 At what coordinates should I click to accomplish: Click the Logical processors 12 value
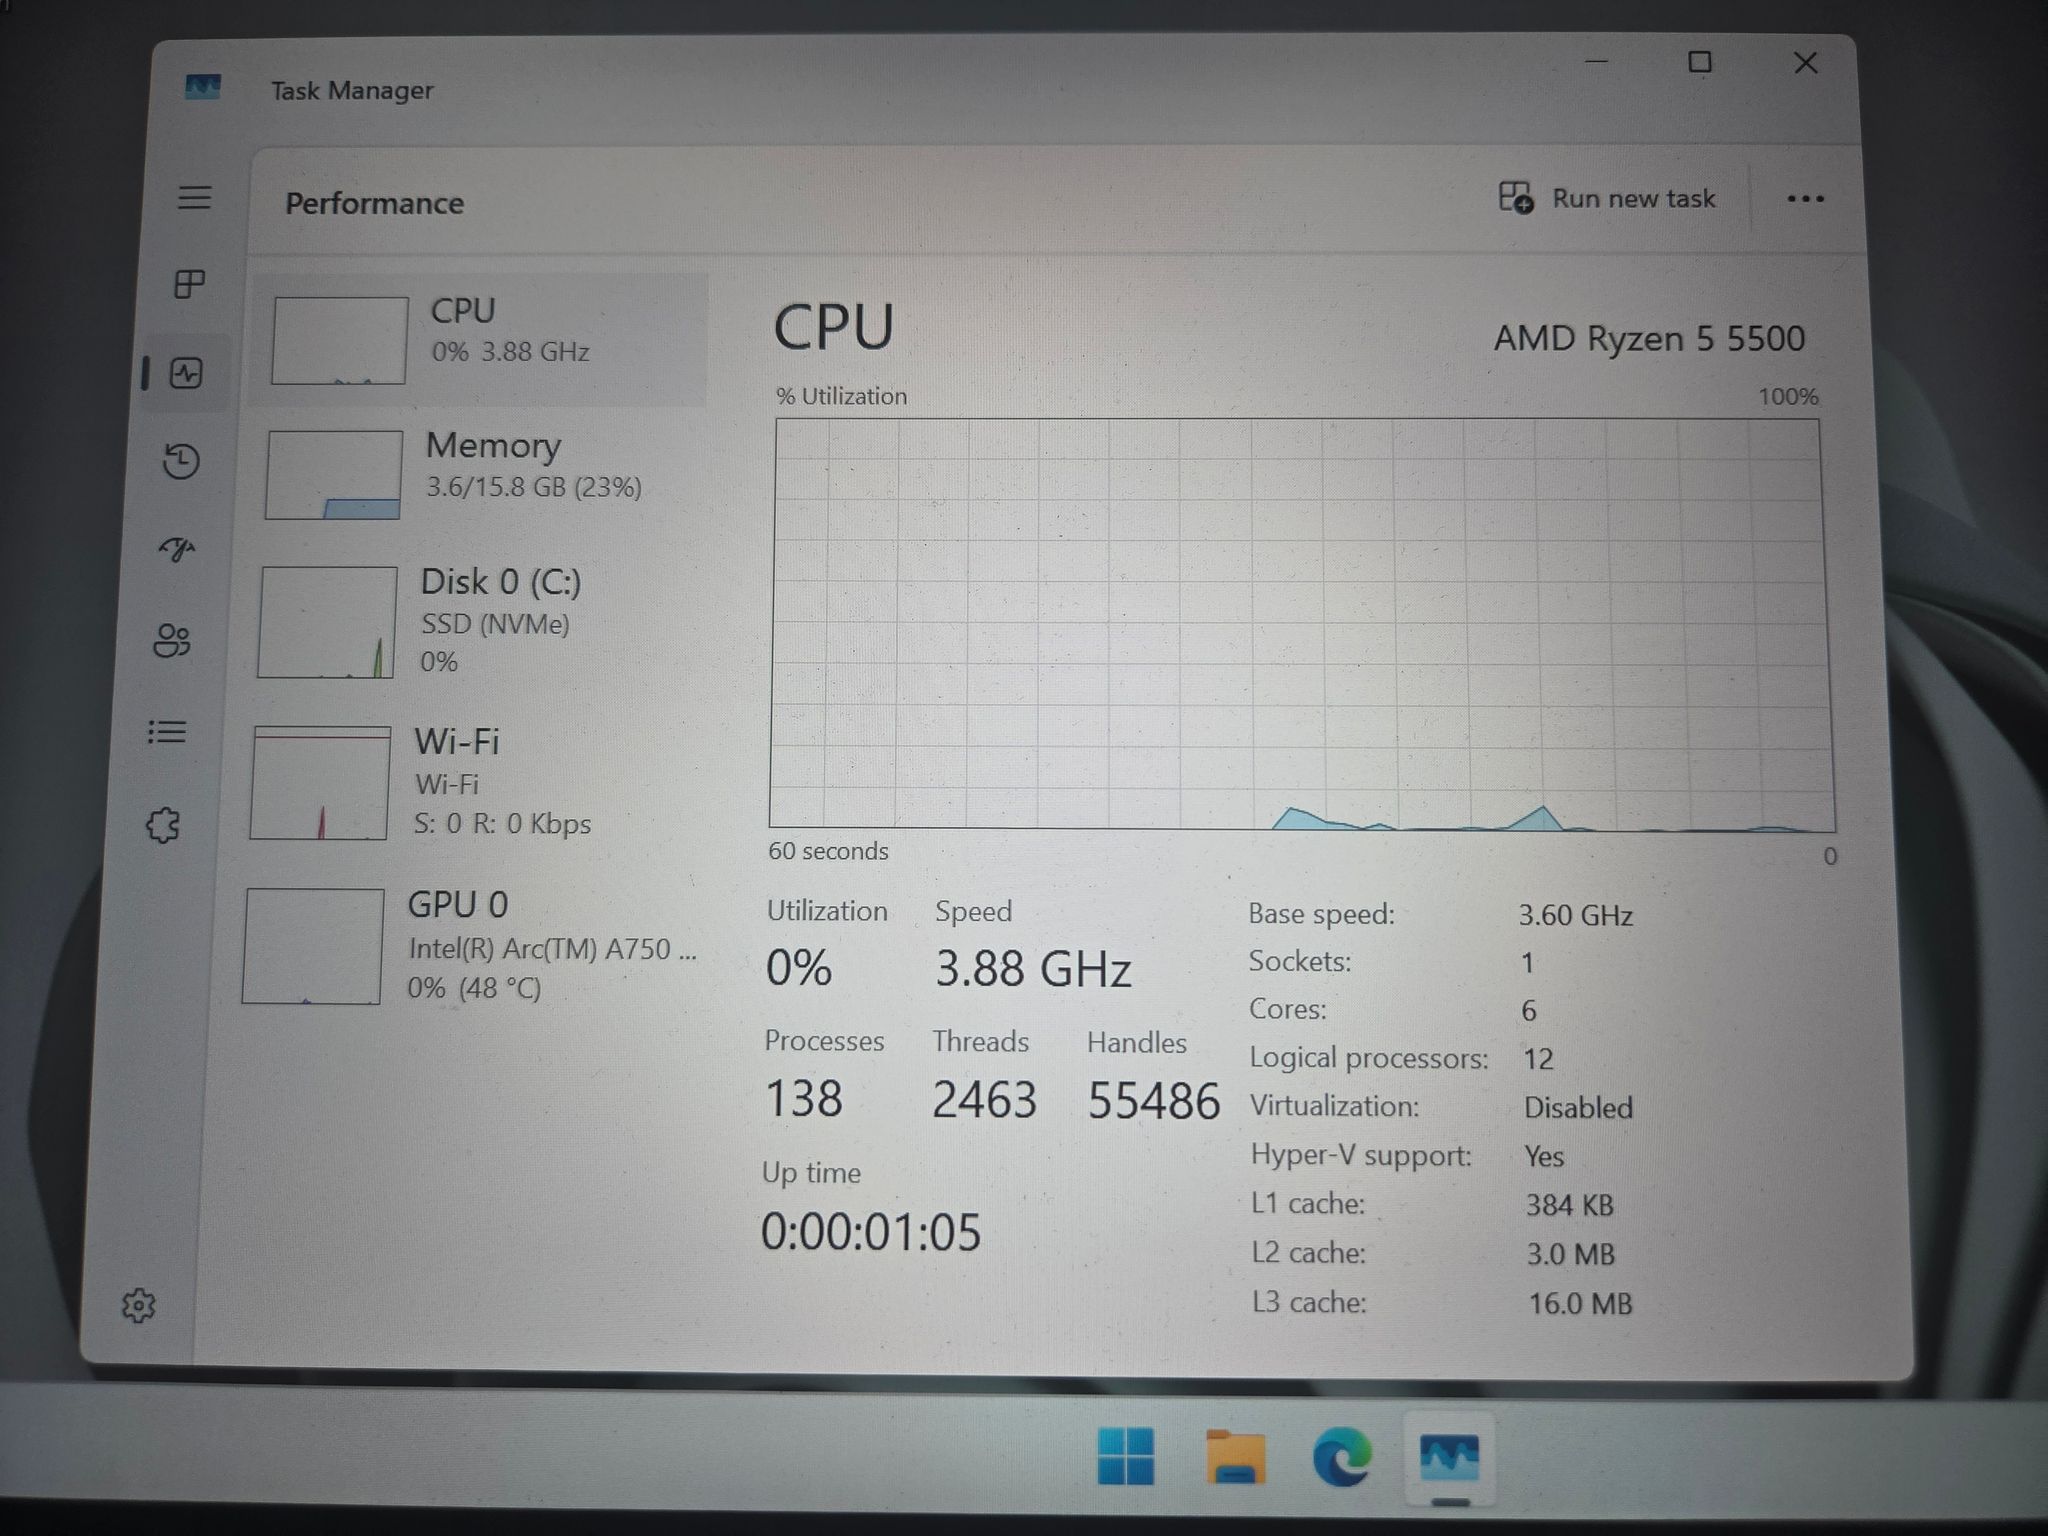pyautogui.click(x=1538, y=1059)
